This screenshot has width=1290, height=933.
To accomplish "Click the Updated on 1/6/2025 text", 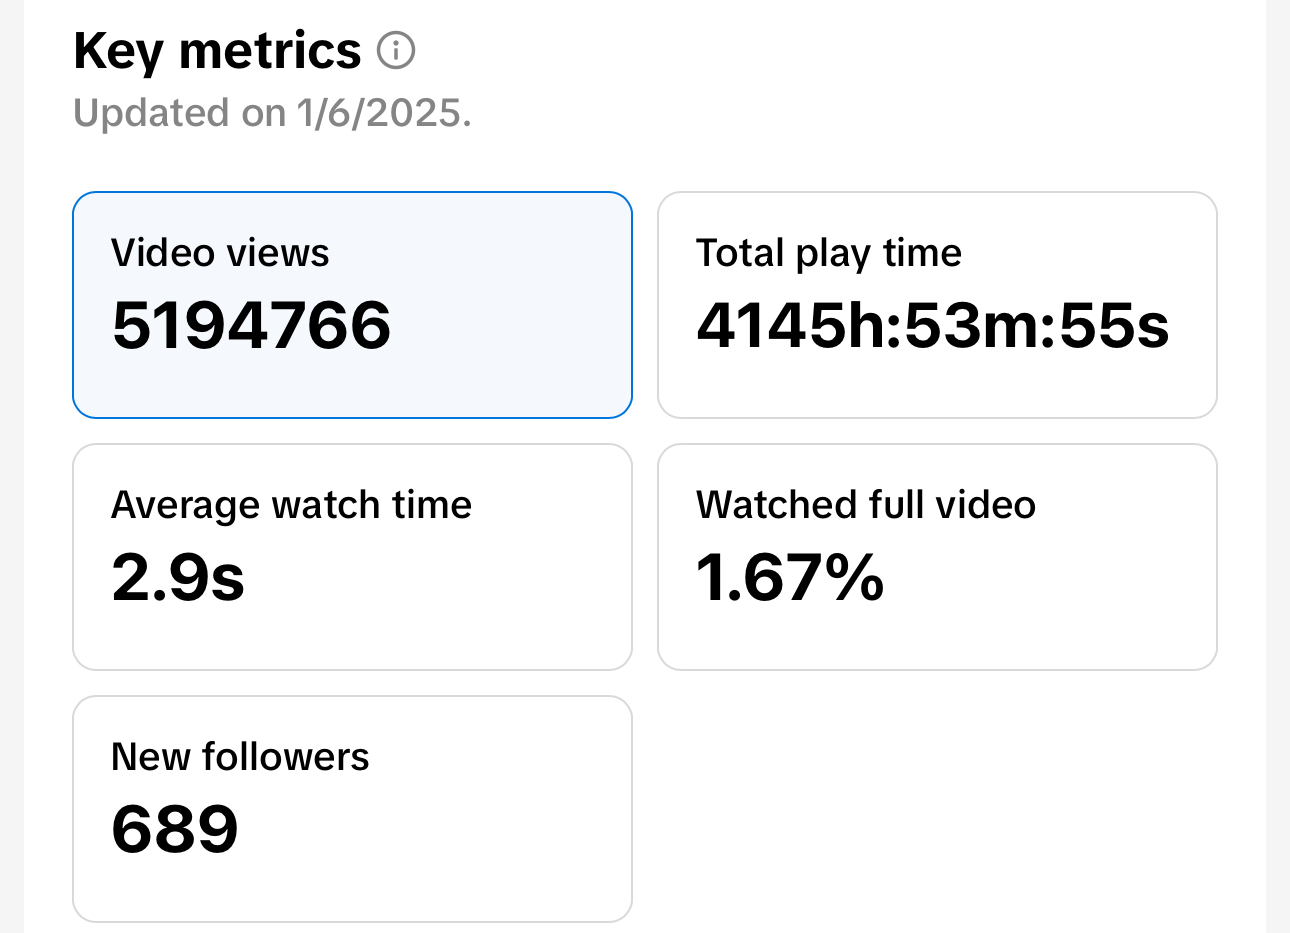I will click(272, 113).
